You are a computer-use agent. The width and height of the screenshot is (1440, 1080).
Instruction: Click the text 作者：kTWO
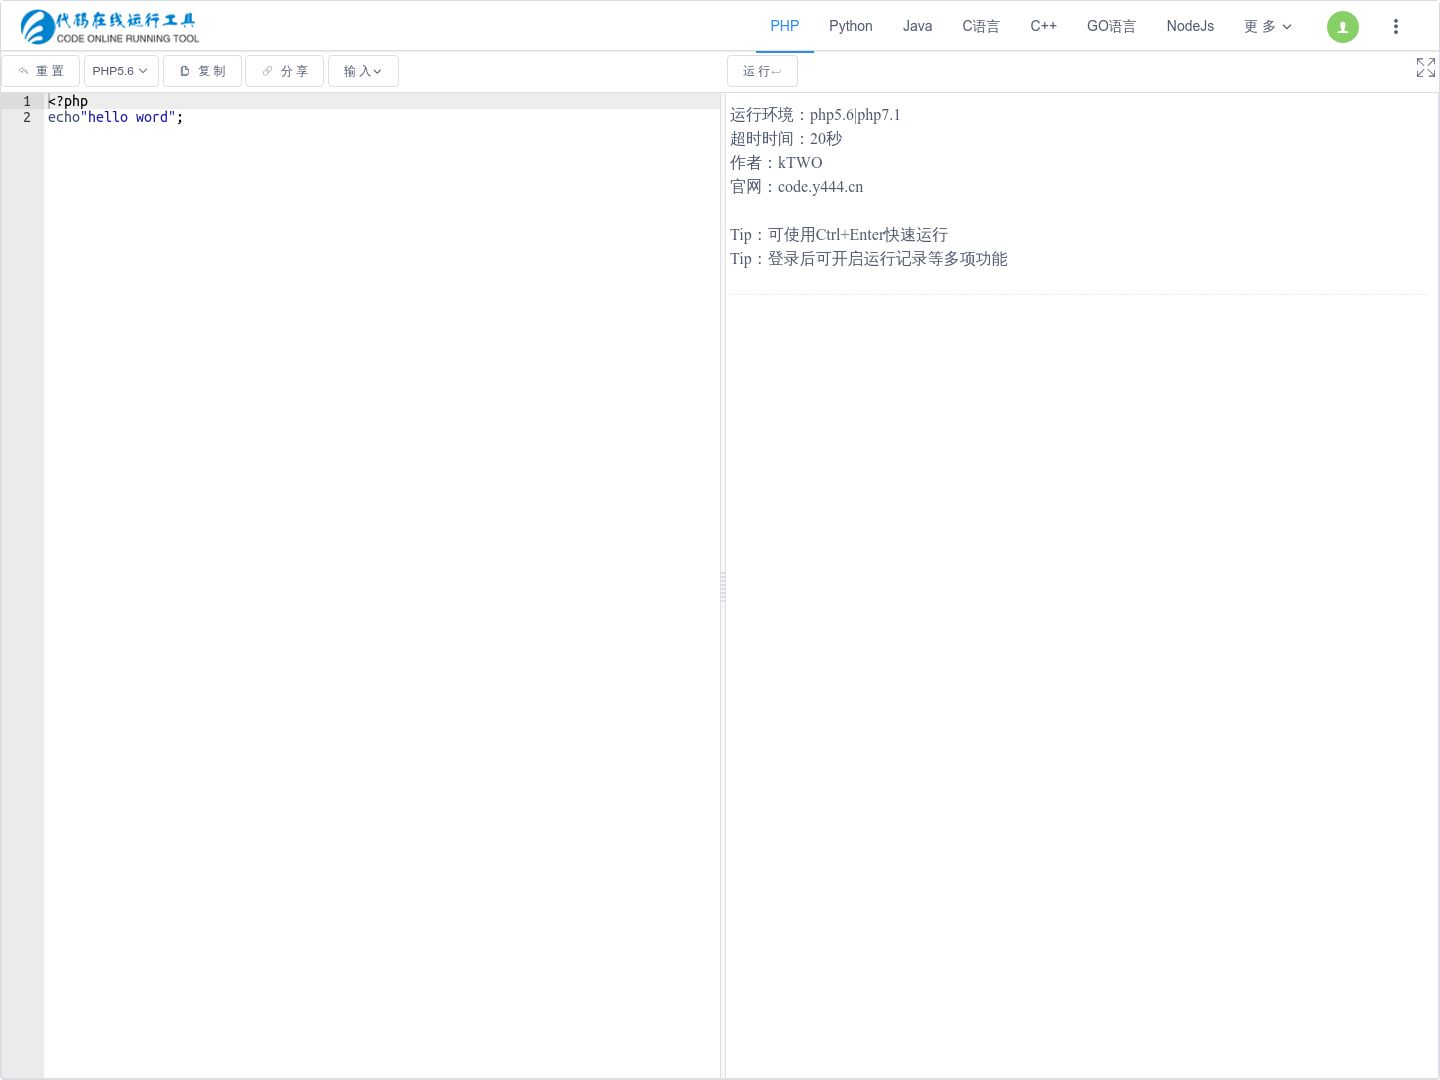tap(776, 163)
